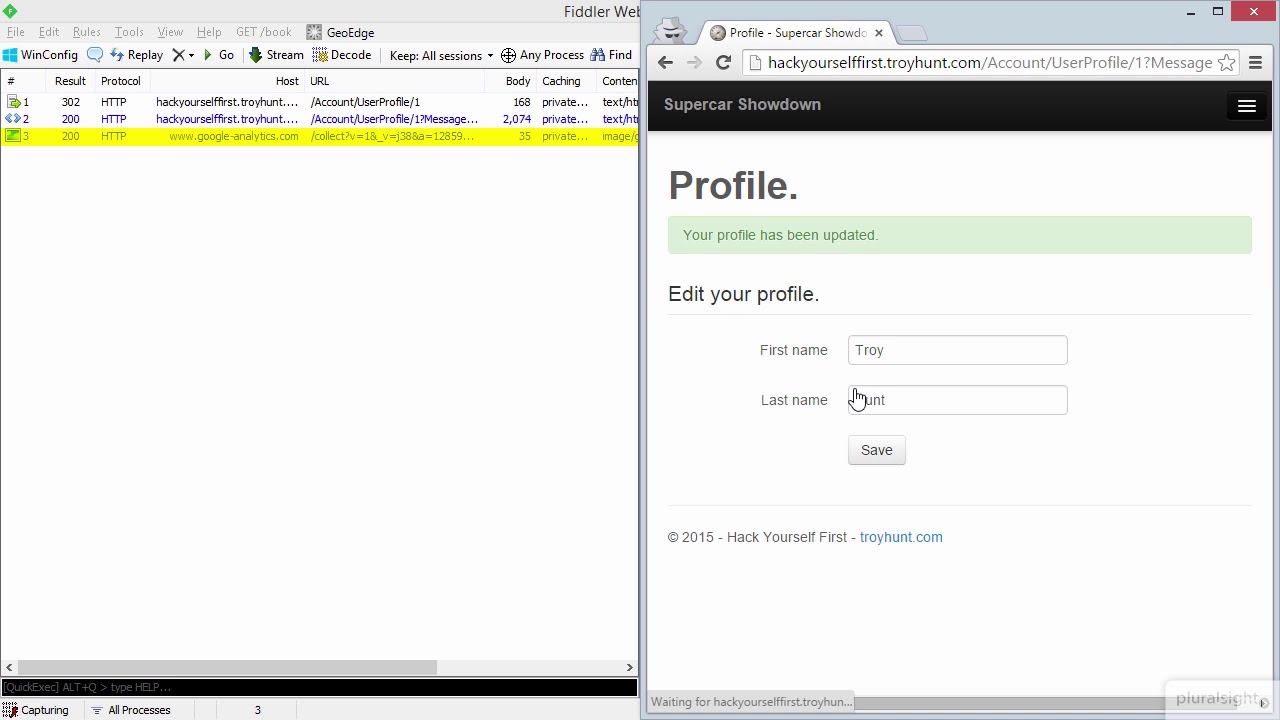1280x720 pixels.
Task: Sort by the Protocol column header
Action: pos(121,81)
